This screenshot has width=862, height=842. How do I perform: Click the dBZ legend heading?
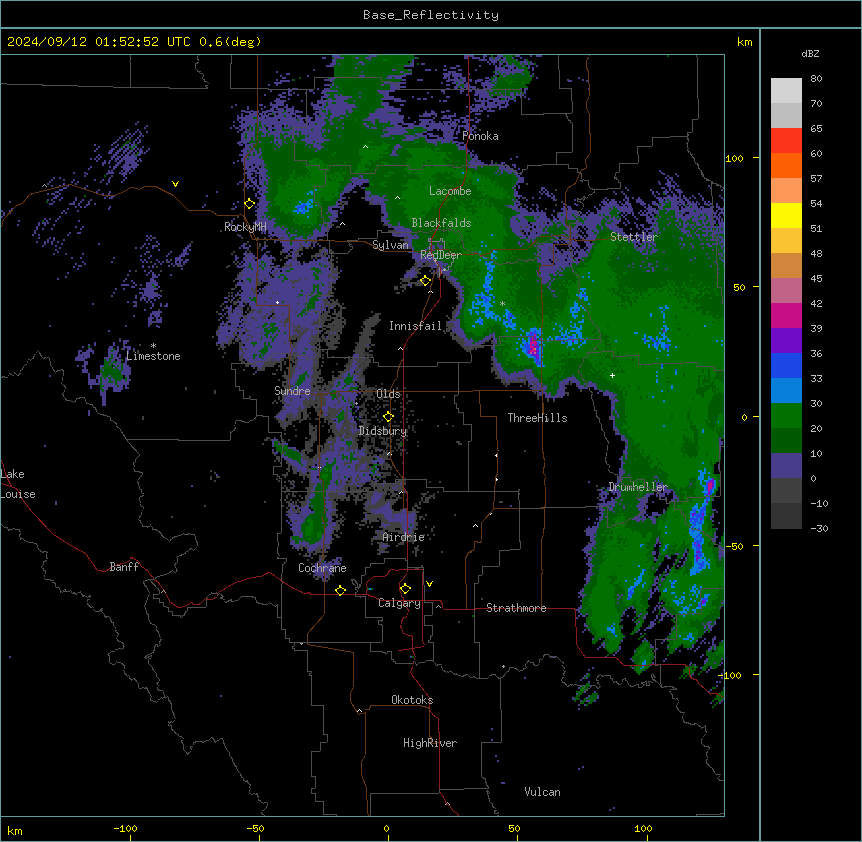click(810, 54)
